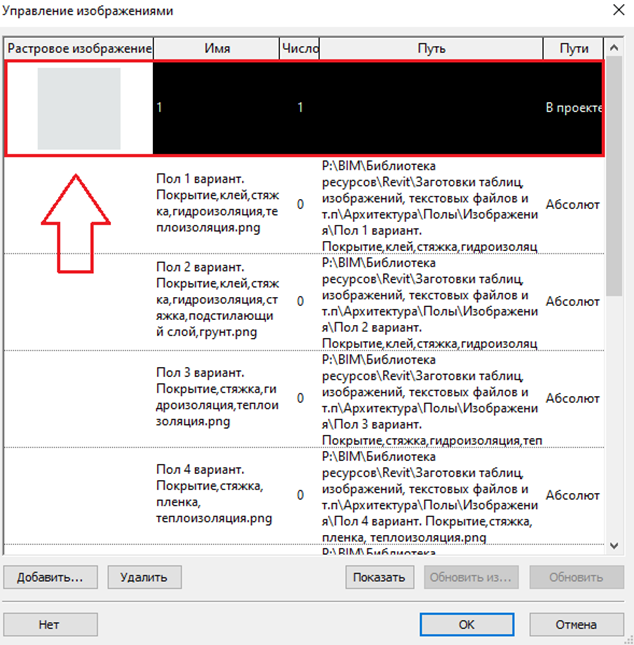Click the table scrollbar down arrow
This screenshot has width=634, height=645.
coord(614,546)
